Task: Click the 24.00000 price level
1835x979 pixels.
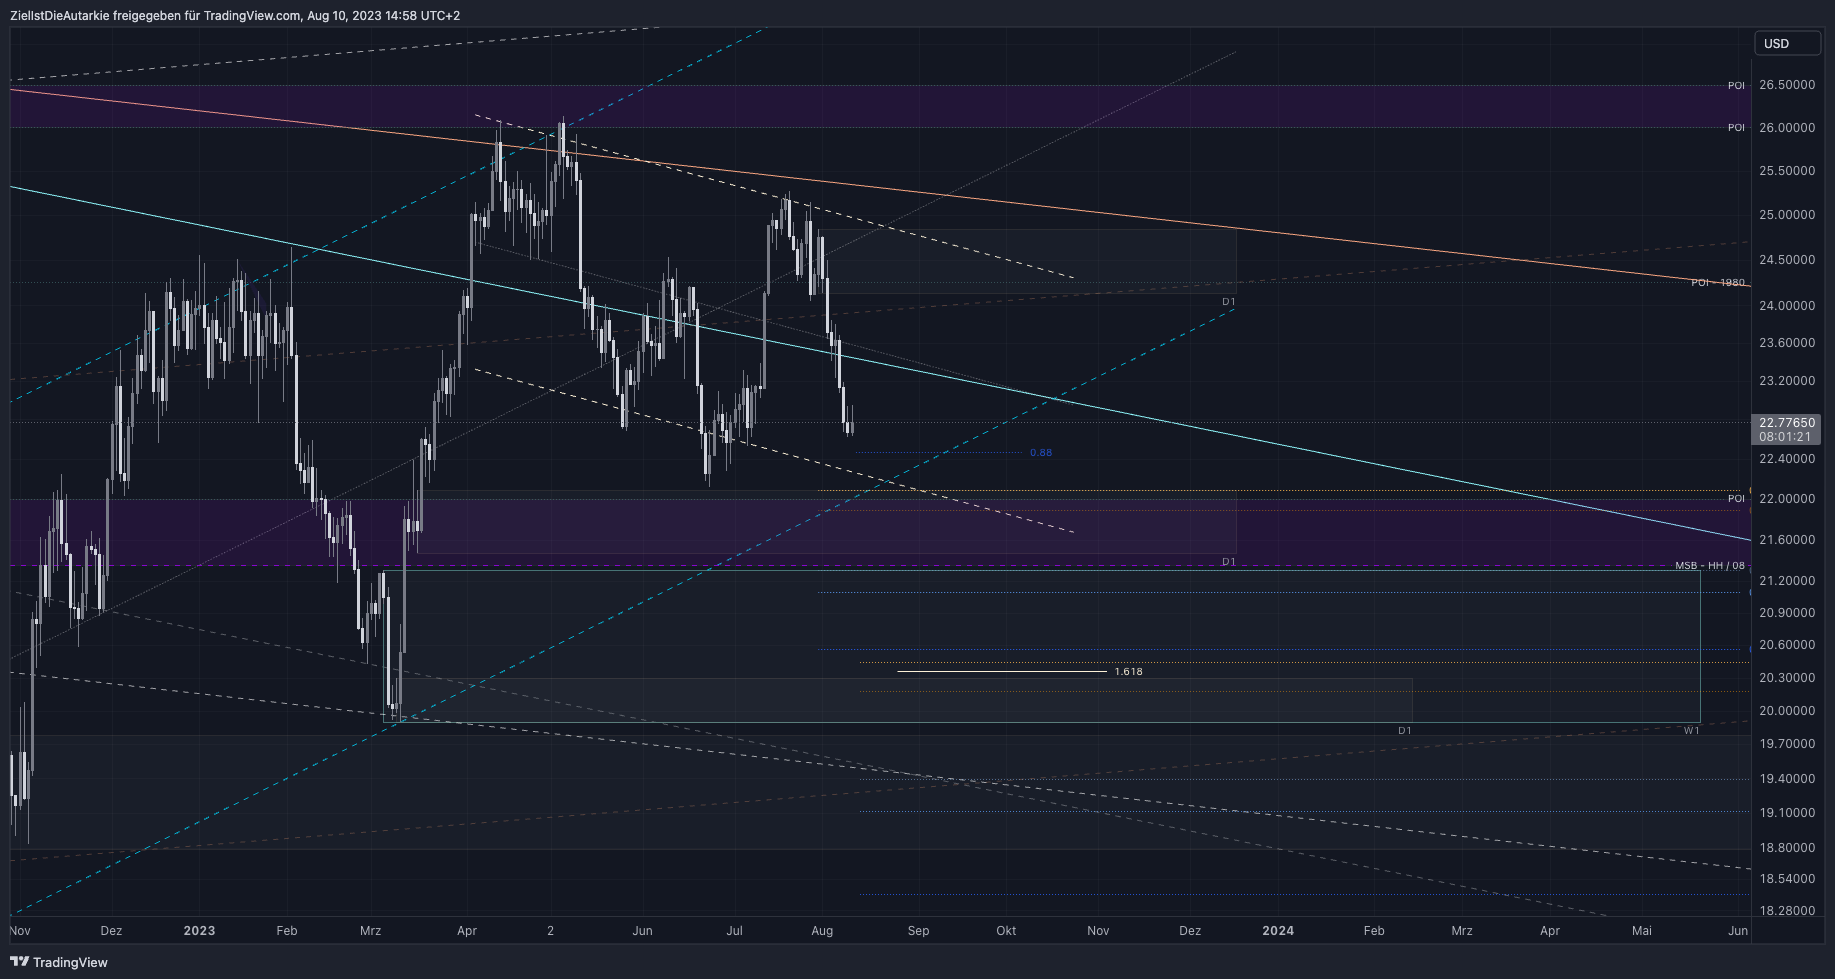Action: point(1787,306)
